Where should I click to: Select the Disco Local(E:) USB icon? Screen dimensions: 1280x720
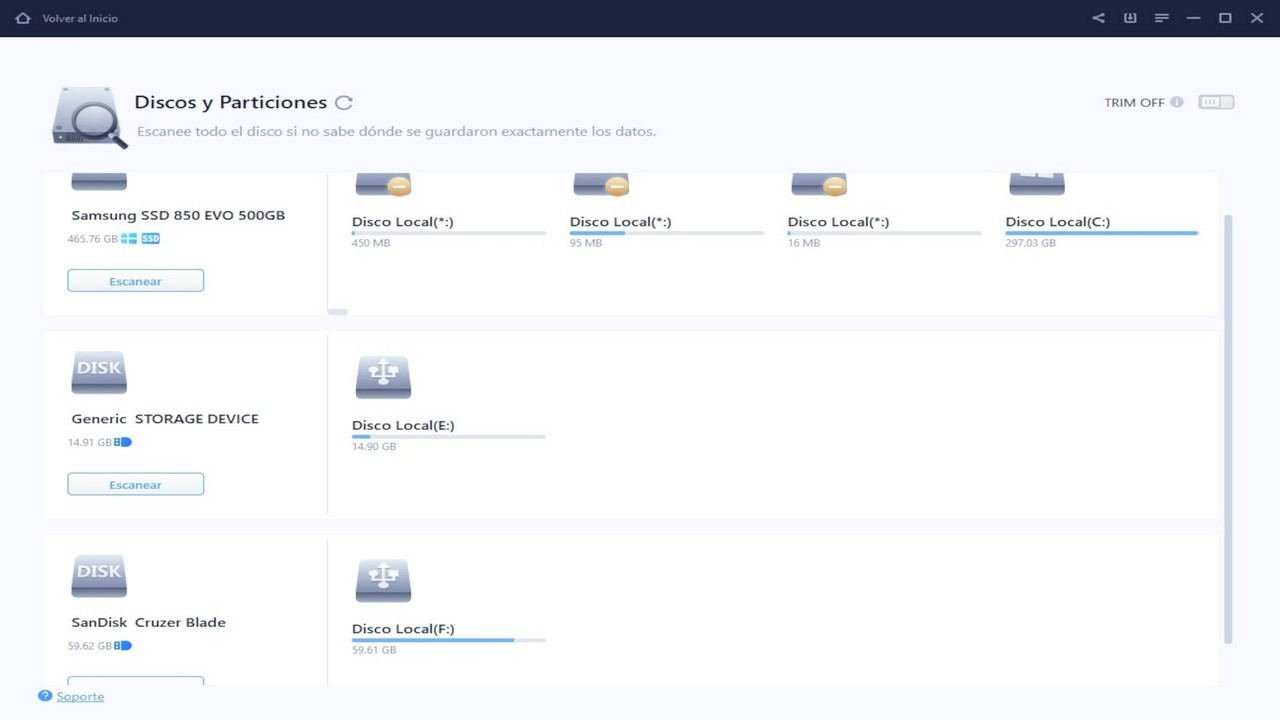coord(383,378)
